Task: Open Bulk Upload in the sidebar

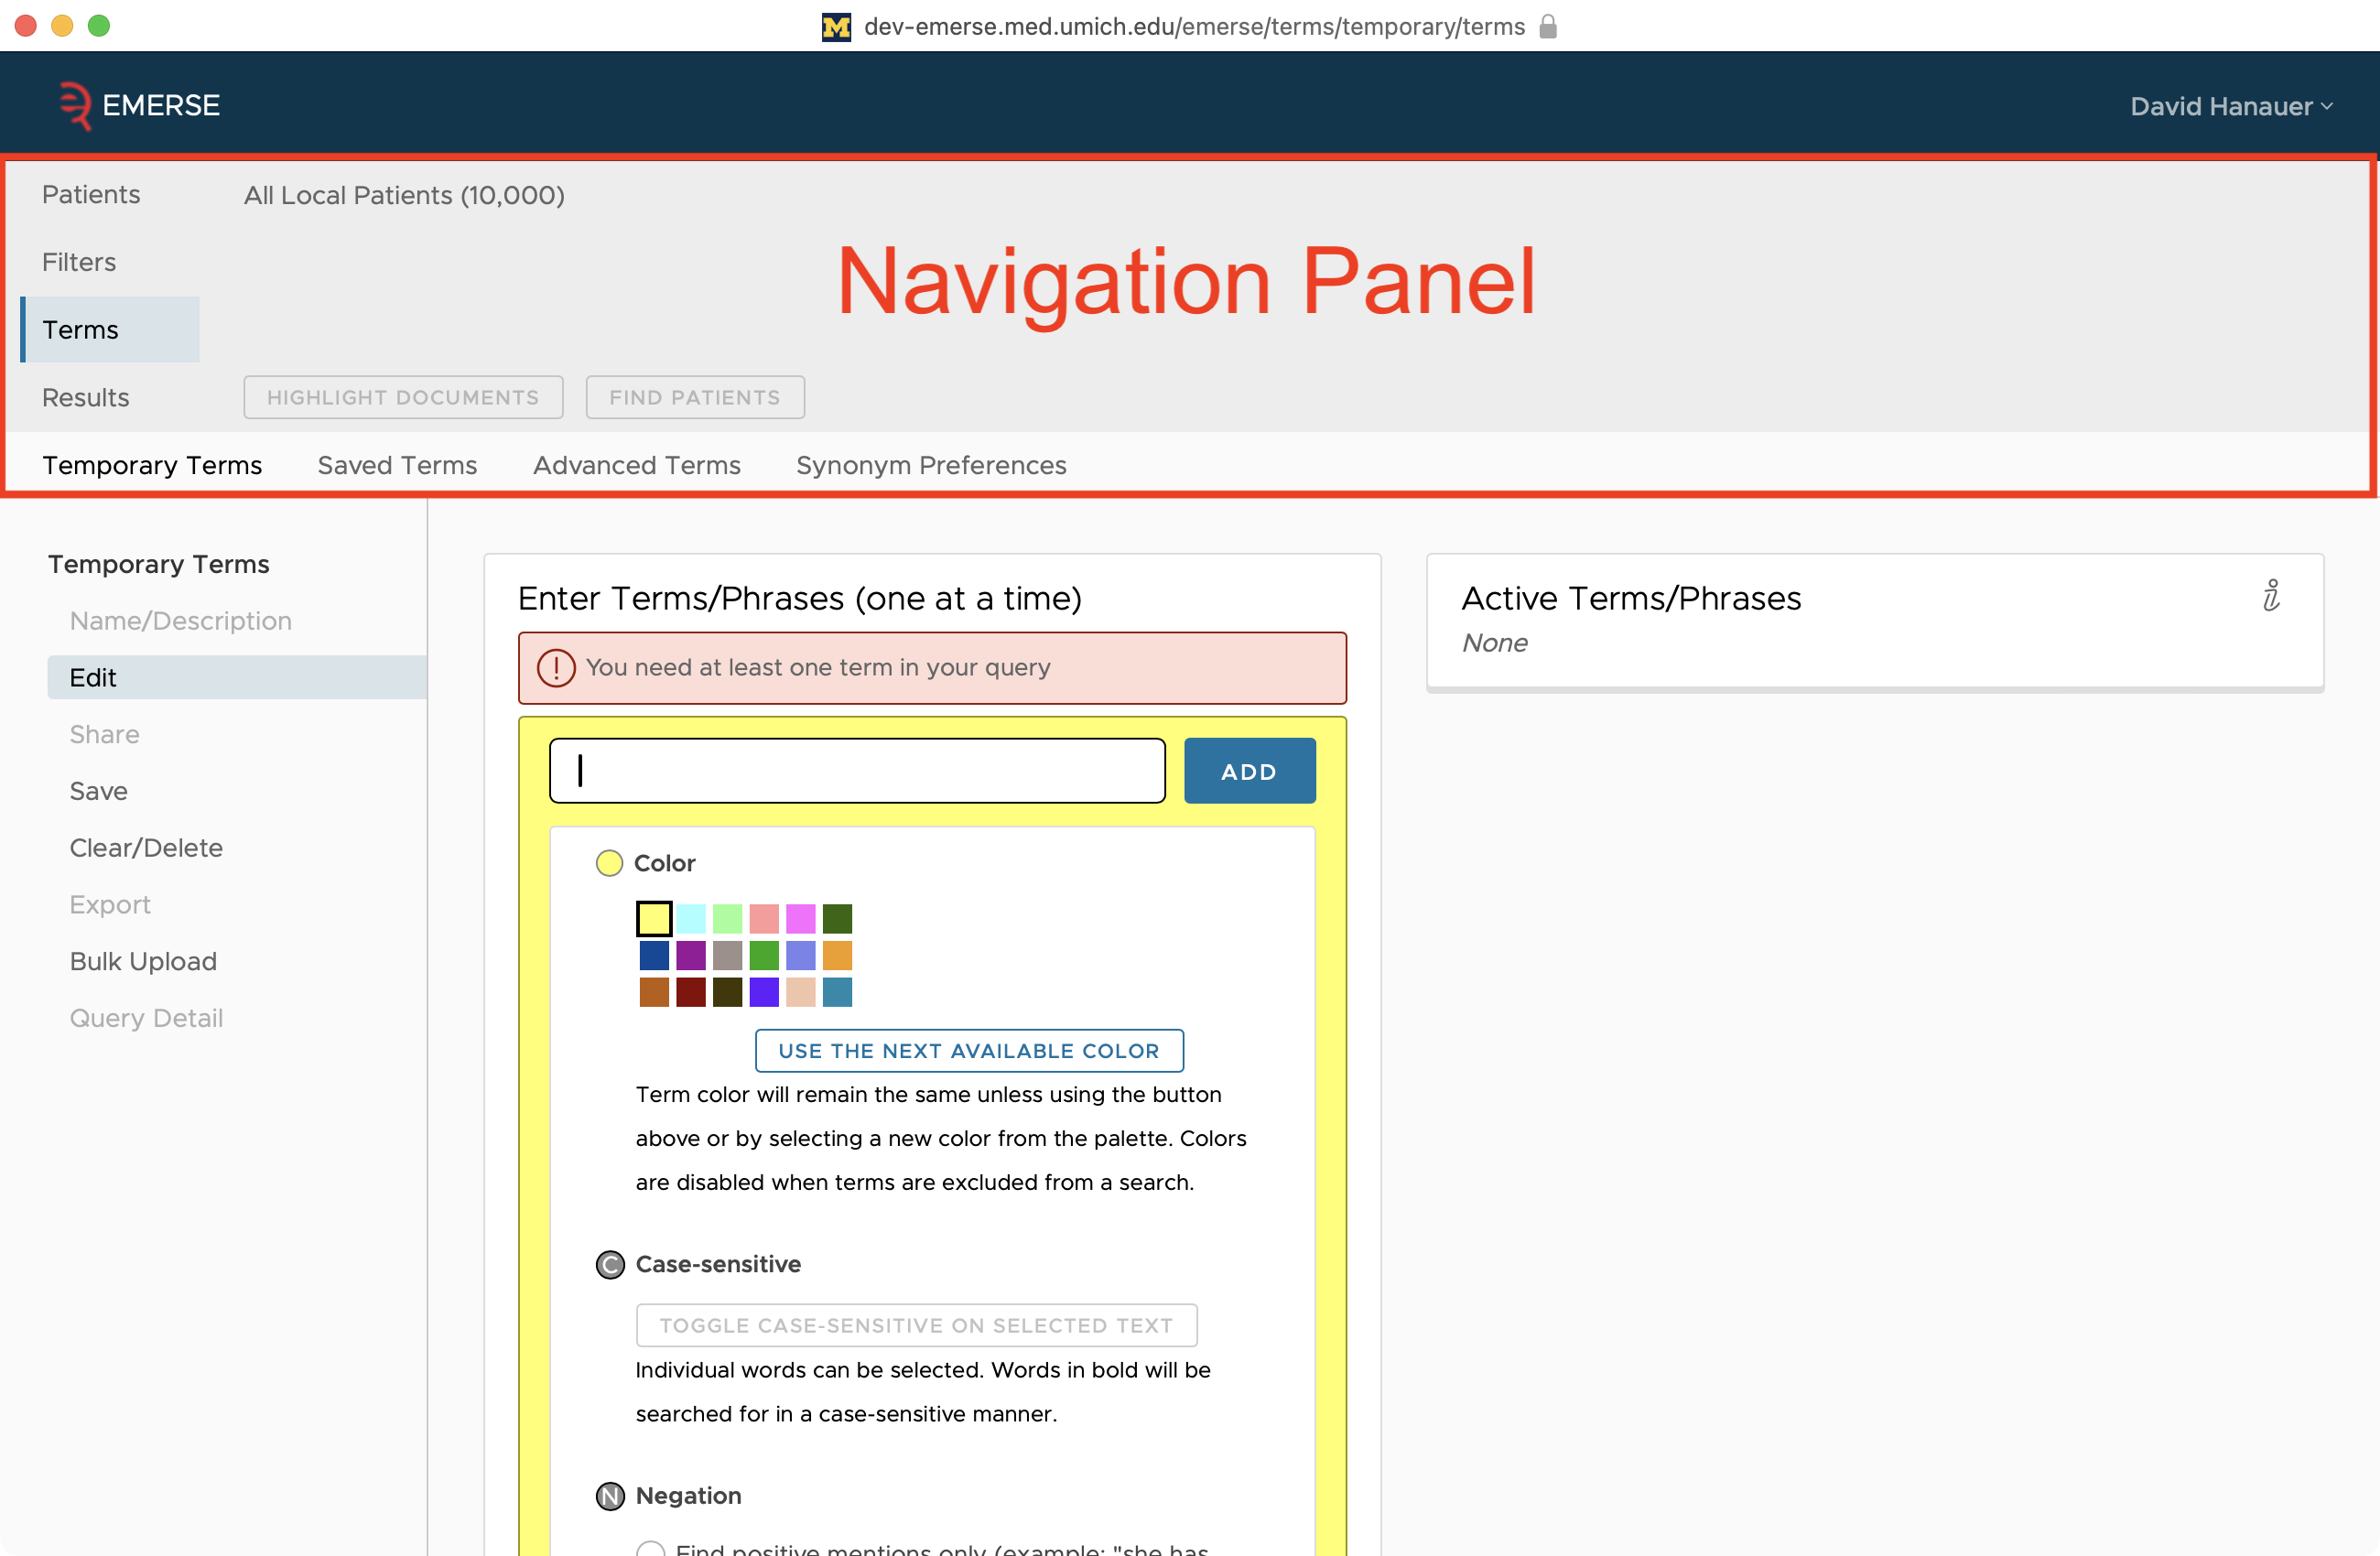Action: coord(143,961)
